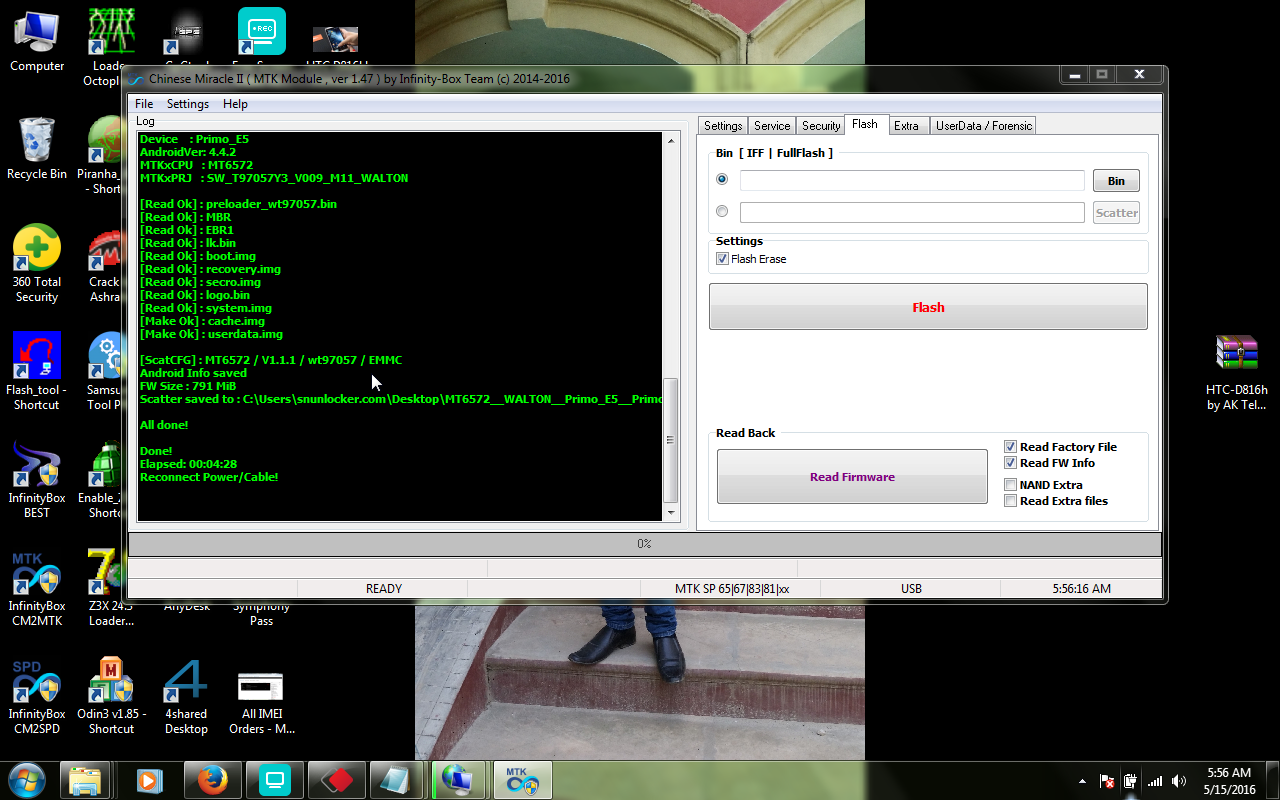Toggle Read FW Info checkbox
This screenshot has height=800, width=1280.
1011,463
